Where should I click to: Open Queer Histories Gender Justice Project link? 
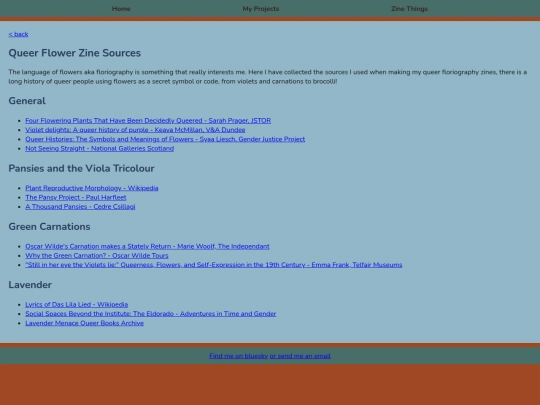(165, 139)
